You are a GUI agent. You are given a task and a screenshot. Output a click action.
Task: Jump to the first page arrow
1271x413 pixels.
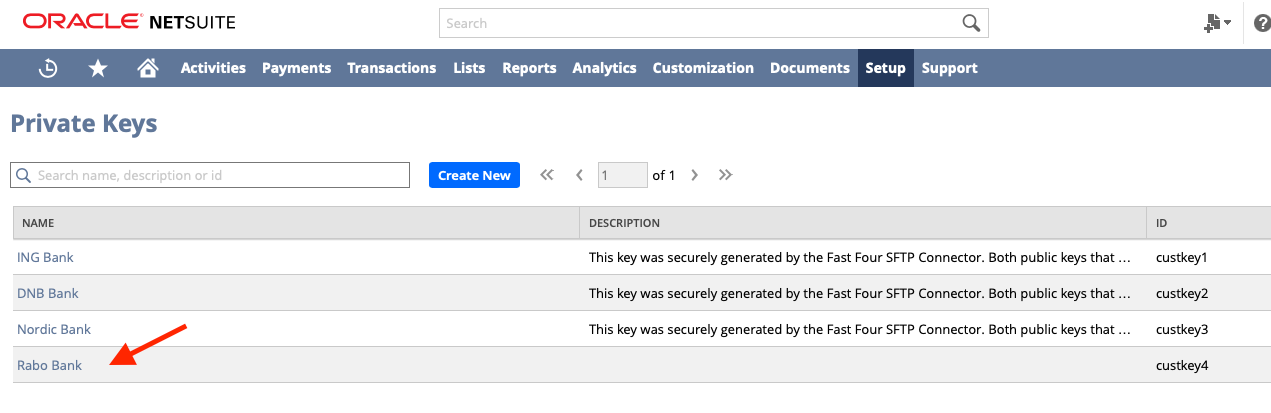click(x=546, y=175)
